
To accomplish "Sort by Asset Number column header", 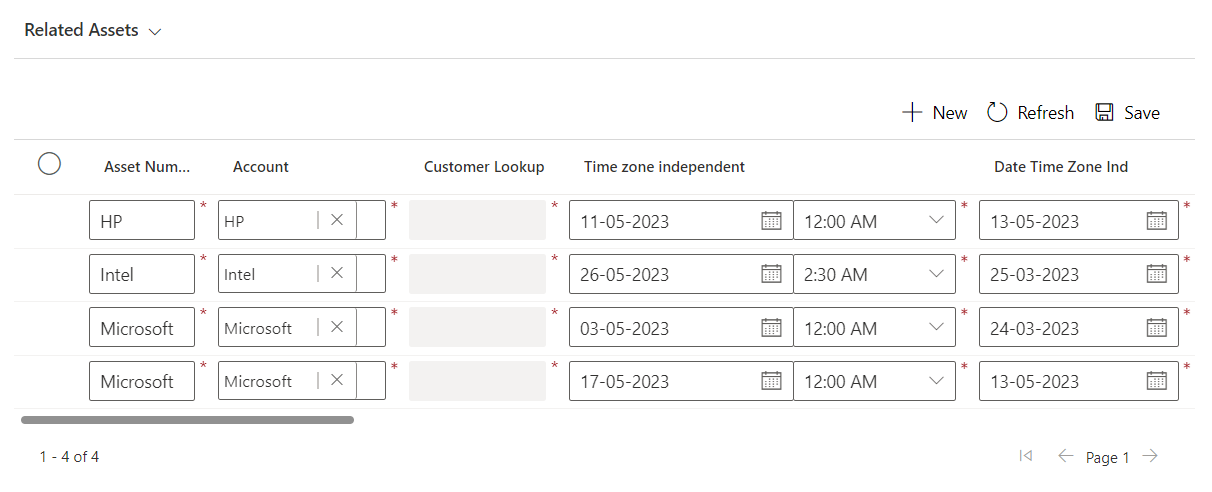I will (147, 167).
